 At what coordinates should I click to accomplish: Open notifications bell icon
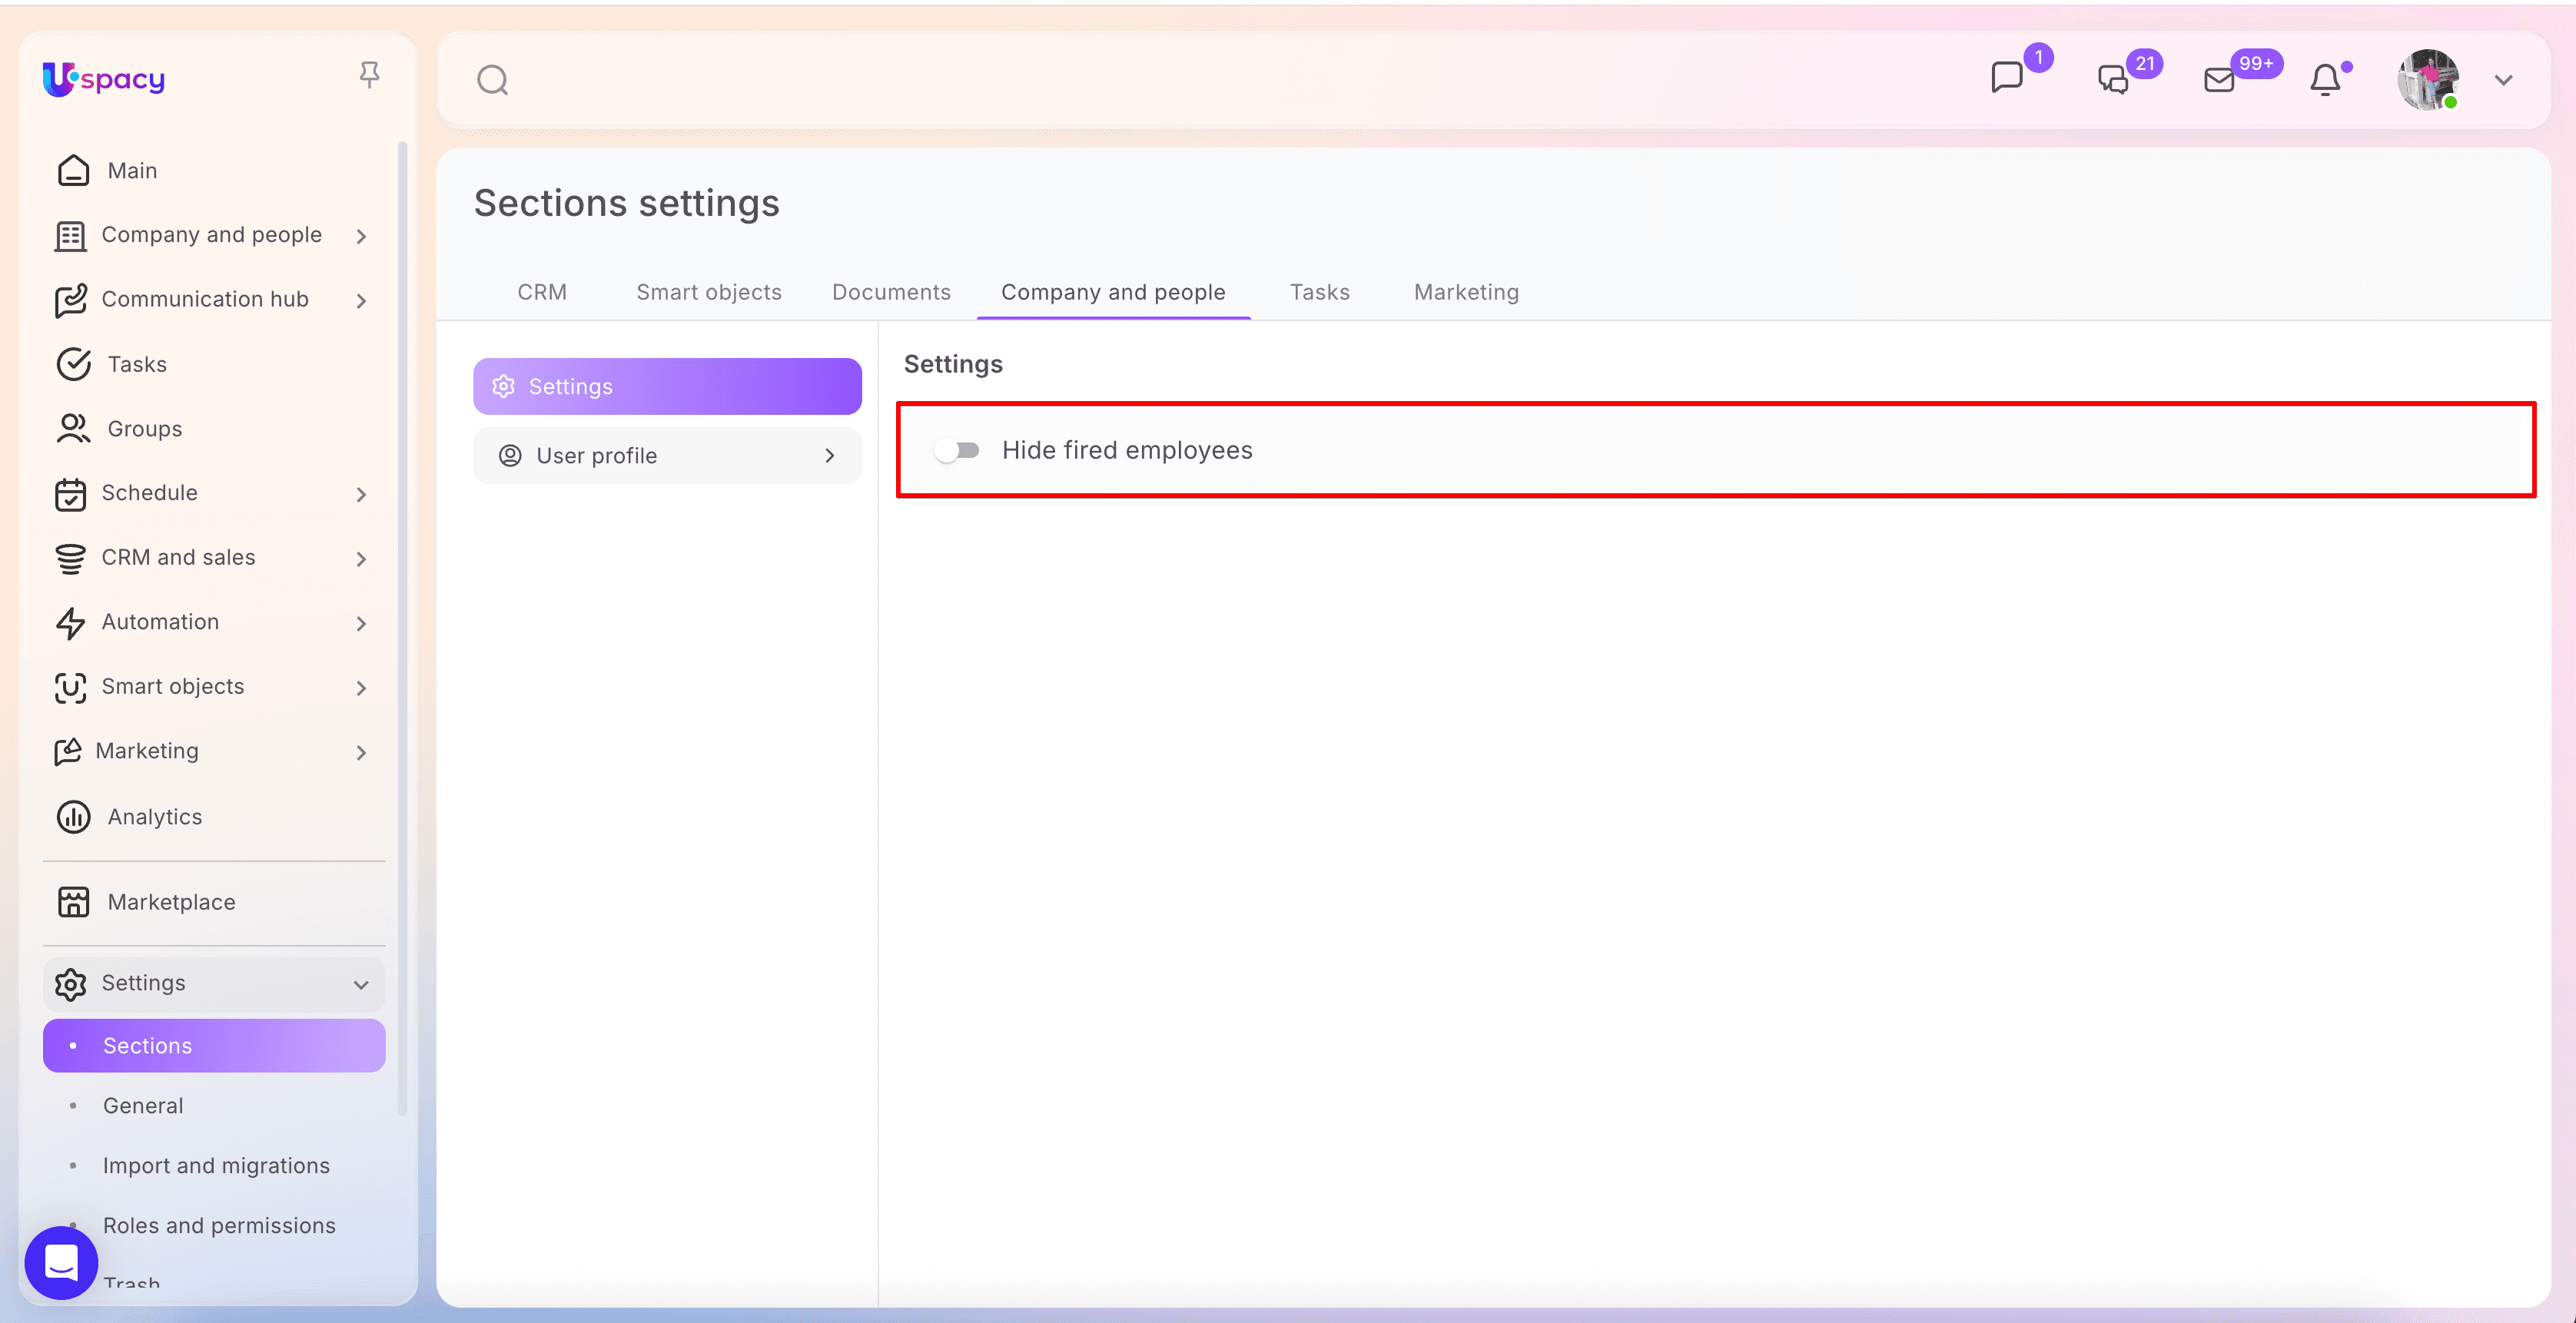2325,80
